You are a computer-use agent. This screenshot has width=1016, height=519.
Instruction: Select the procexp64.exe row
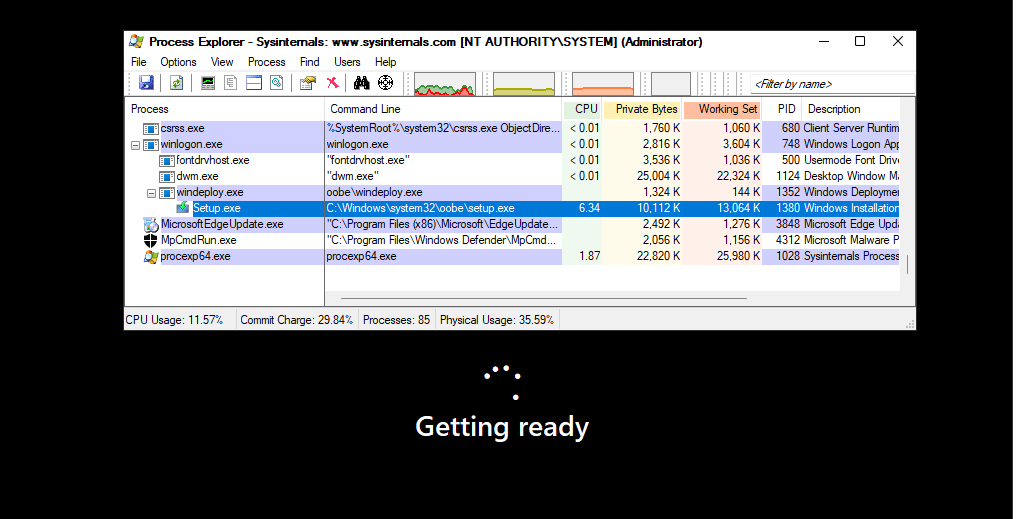512,256
